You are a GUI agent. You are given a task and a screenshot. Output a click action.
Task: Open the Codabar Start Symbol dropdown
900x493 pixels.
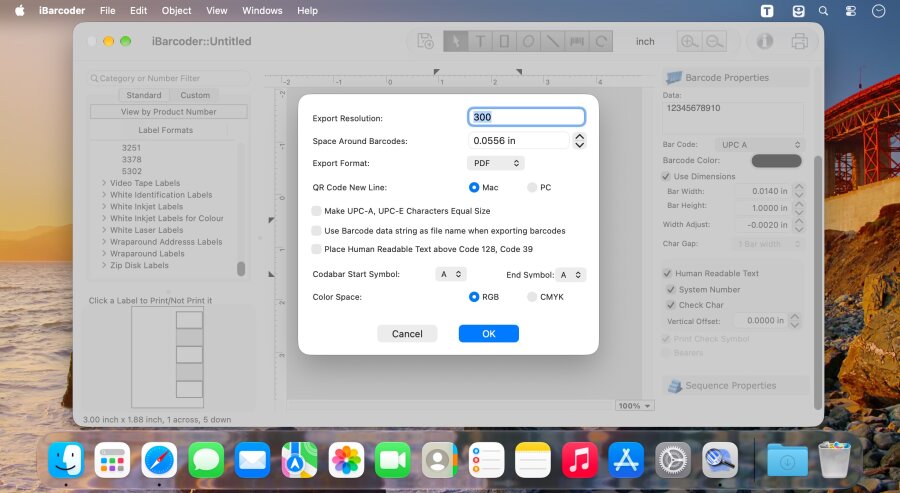pyautogui.click(x=451, y=274)
